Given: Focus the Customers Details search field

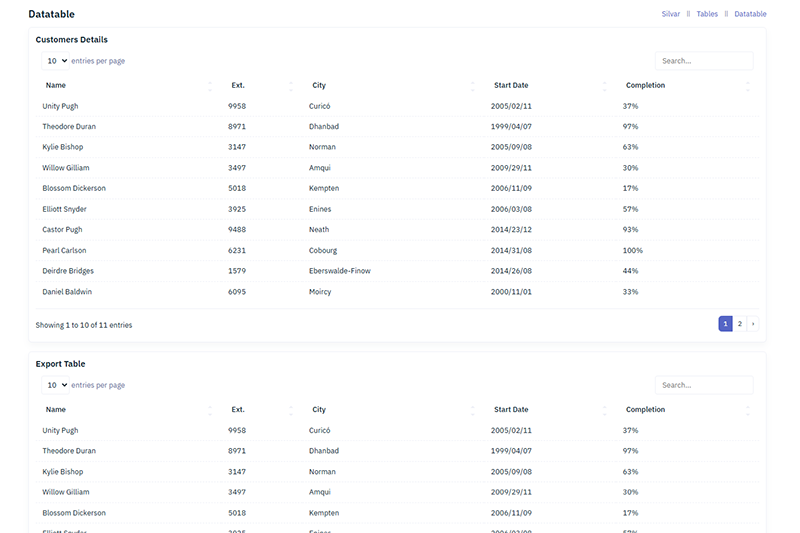Looking at the screenshot, I should (x=703, y=61).
